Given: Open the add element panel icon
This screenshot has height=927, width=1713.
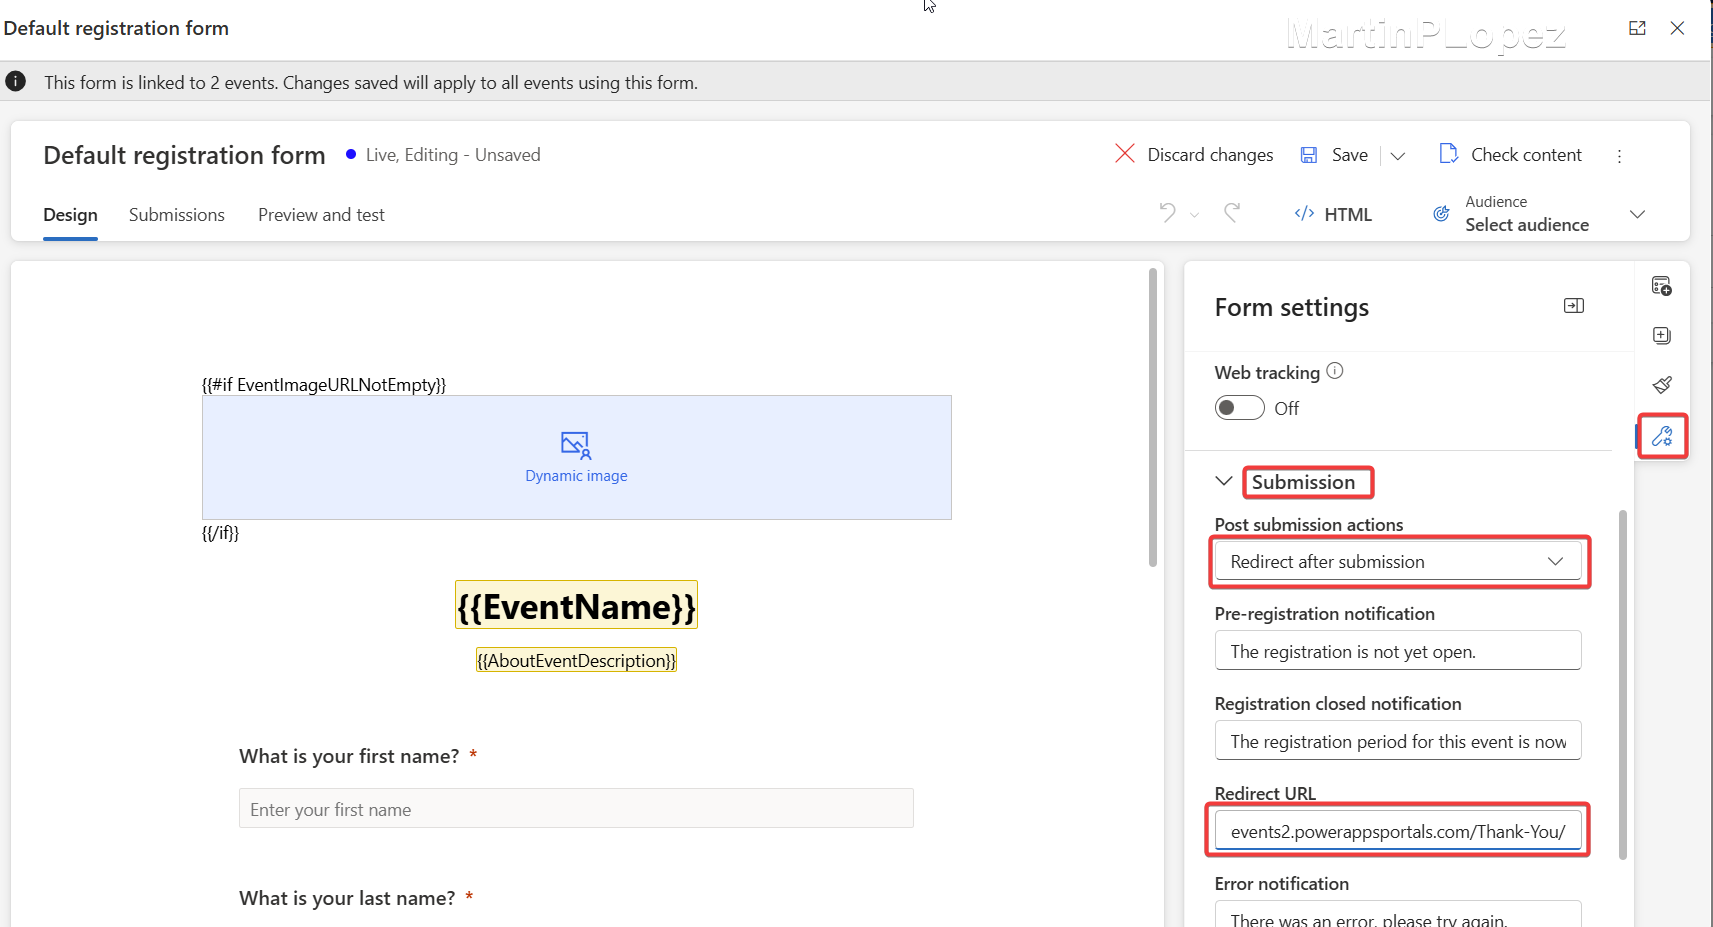Looking at the screenshot, I should point(1662,335).
